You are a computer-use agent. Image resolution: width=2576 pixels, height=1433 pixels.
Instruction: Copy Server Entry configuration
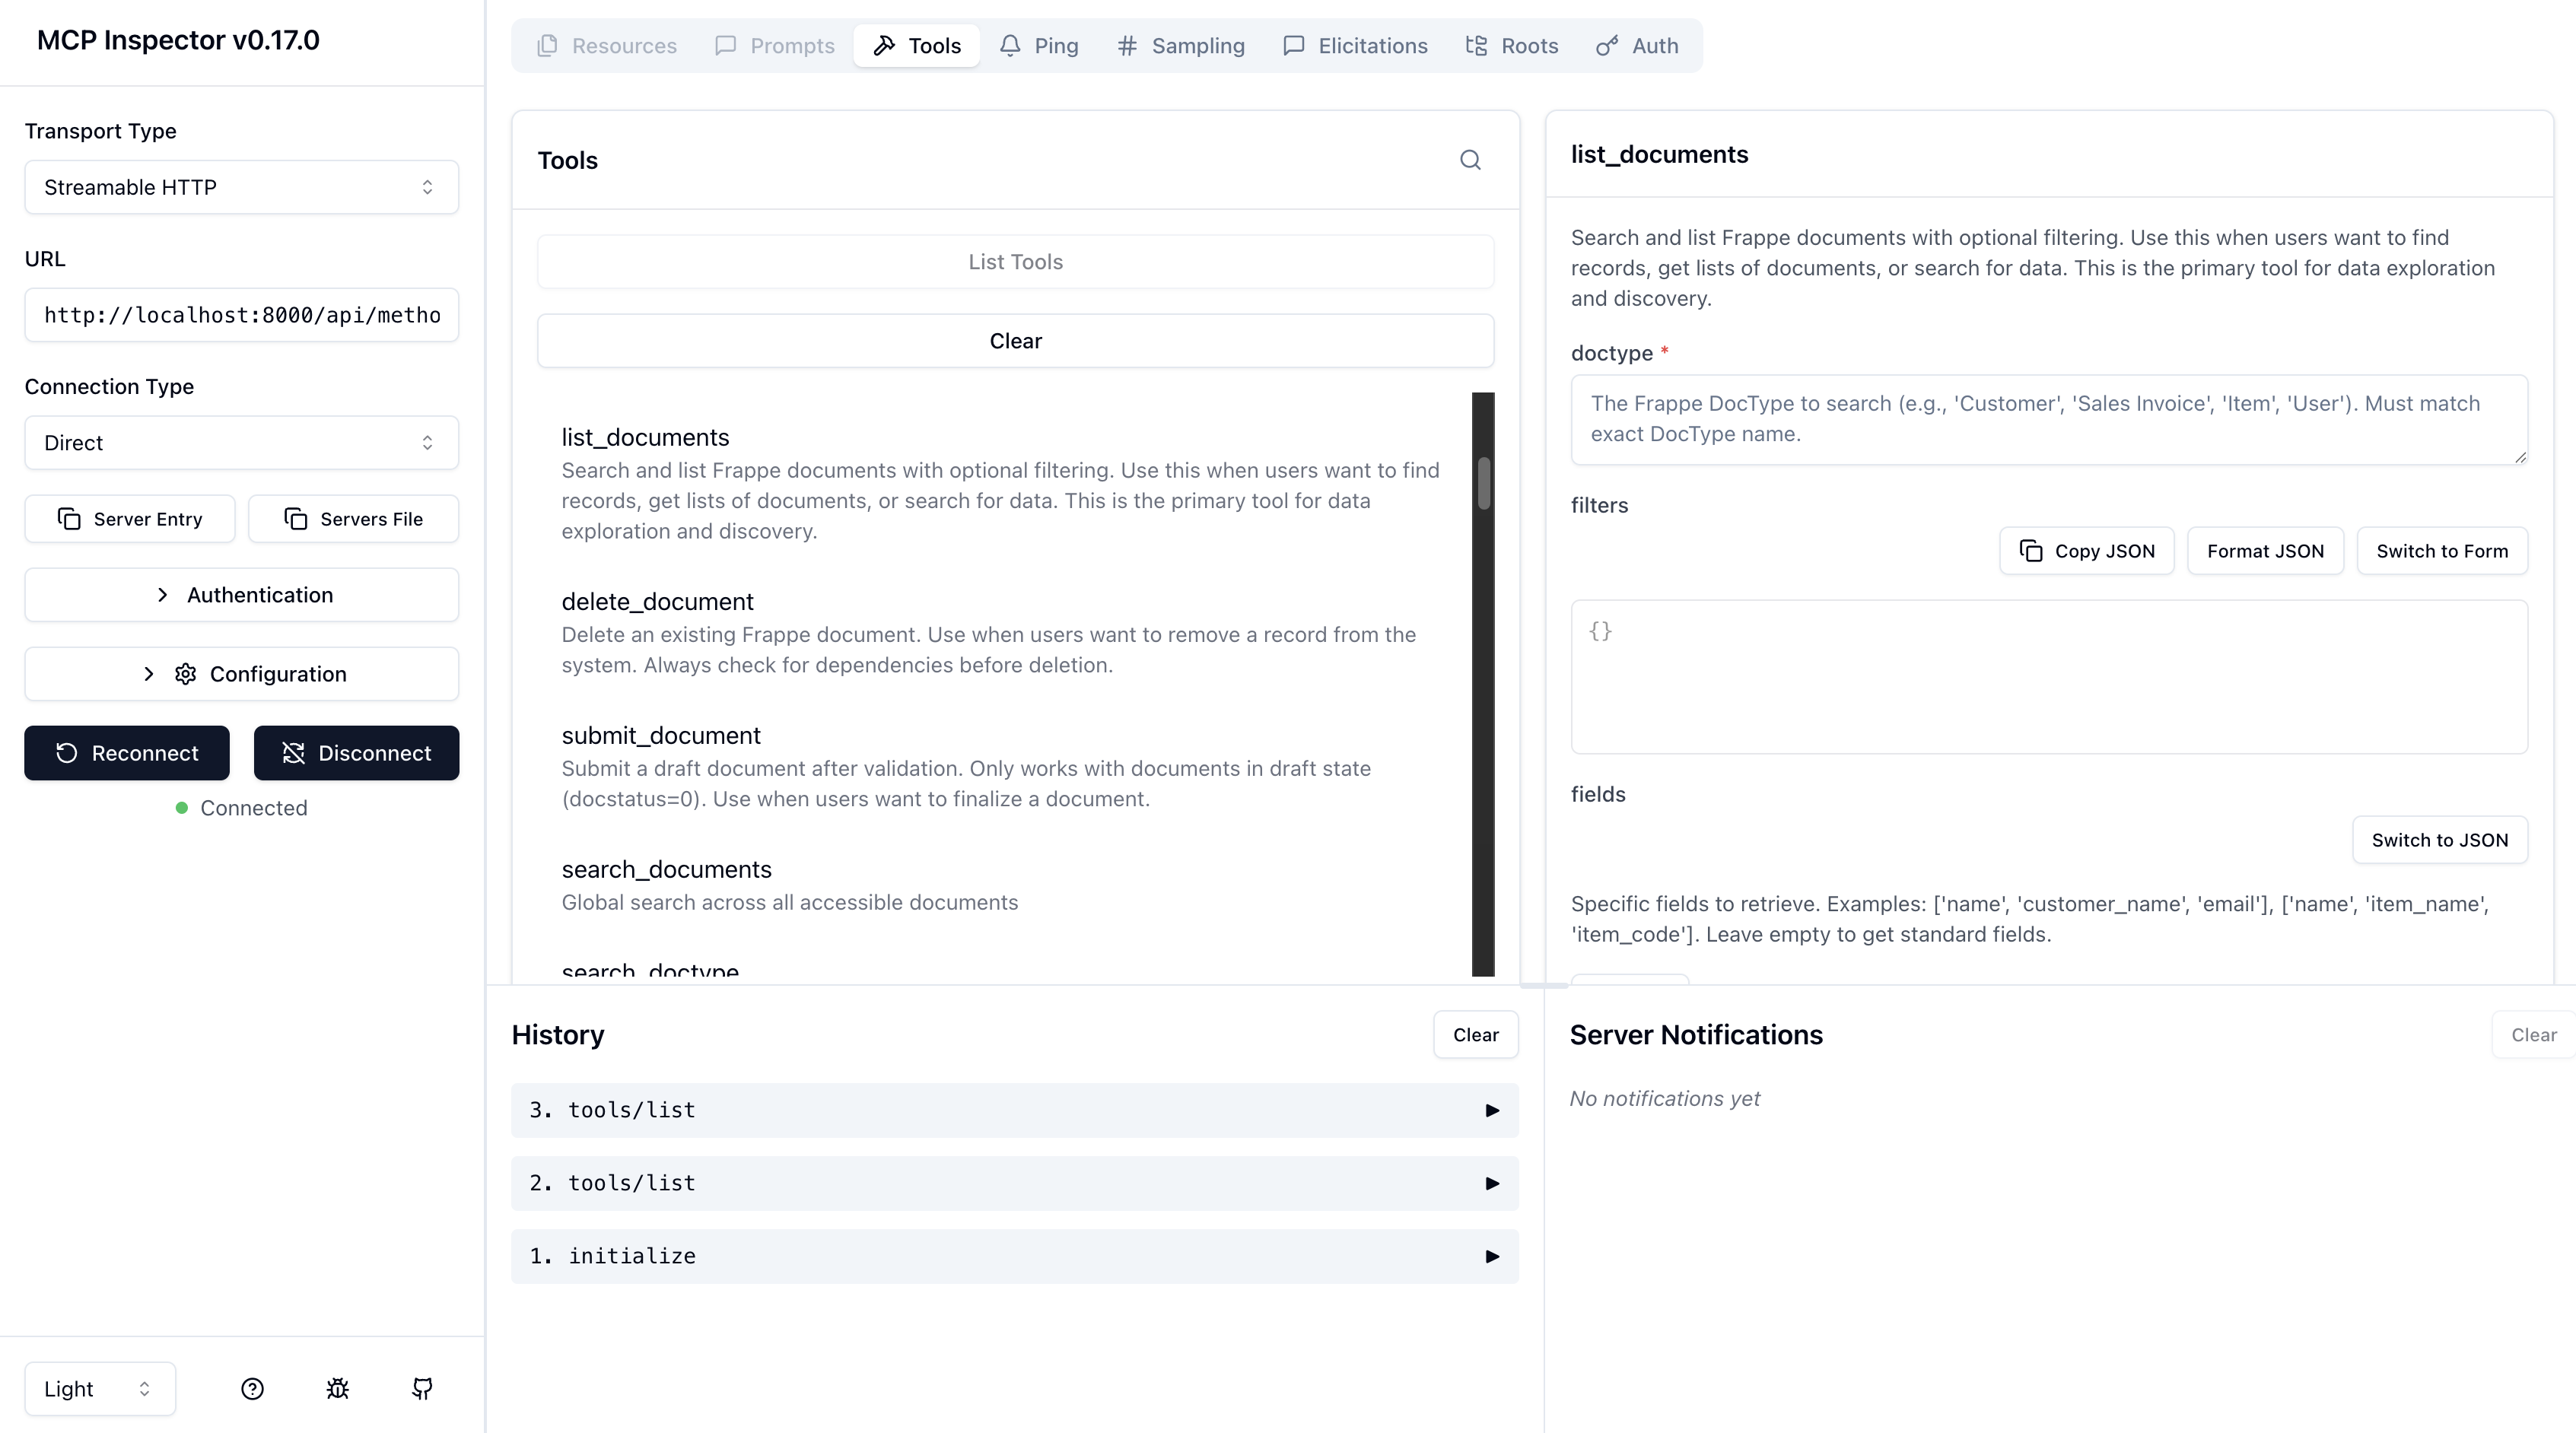click(x=130, y=519)
